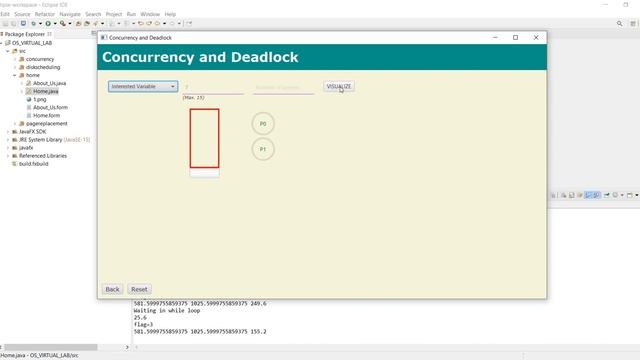Image resolution: width=640 pixels, height=360 pixels.
Task: Click the Package Explorer scroll right arrow
Action: pyautogui.click(x=127, y=347)
